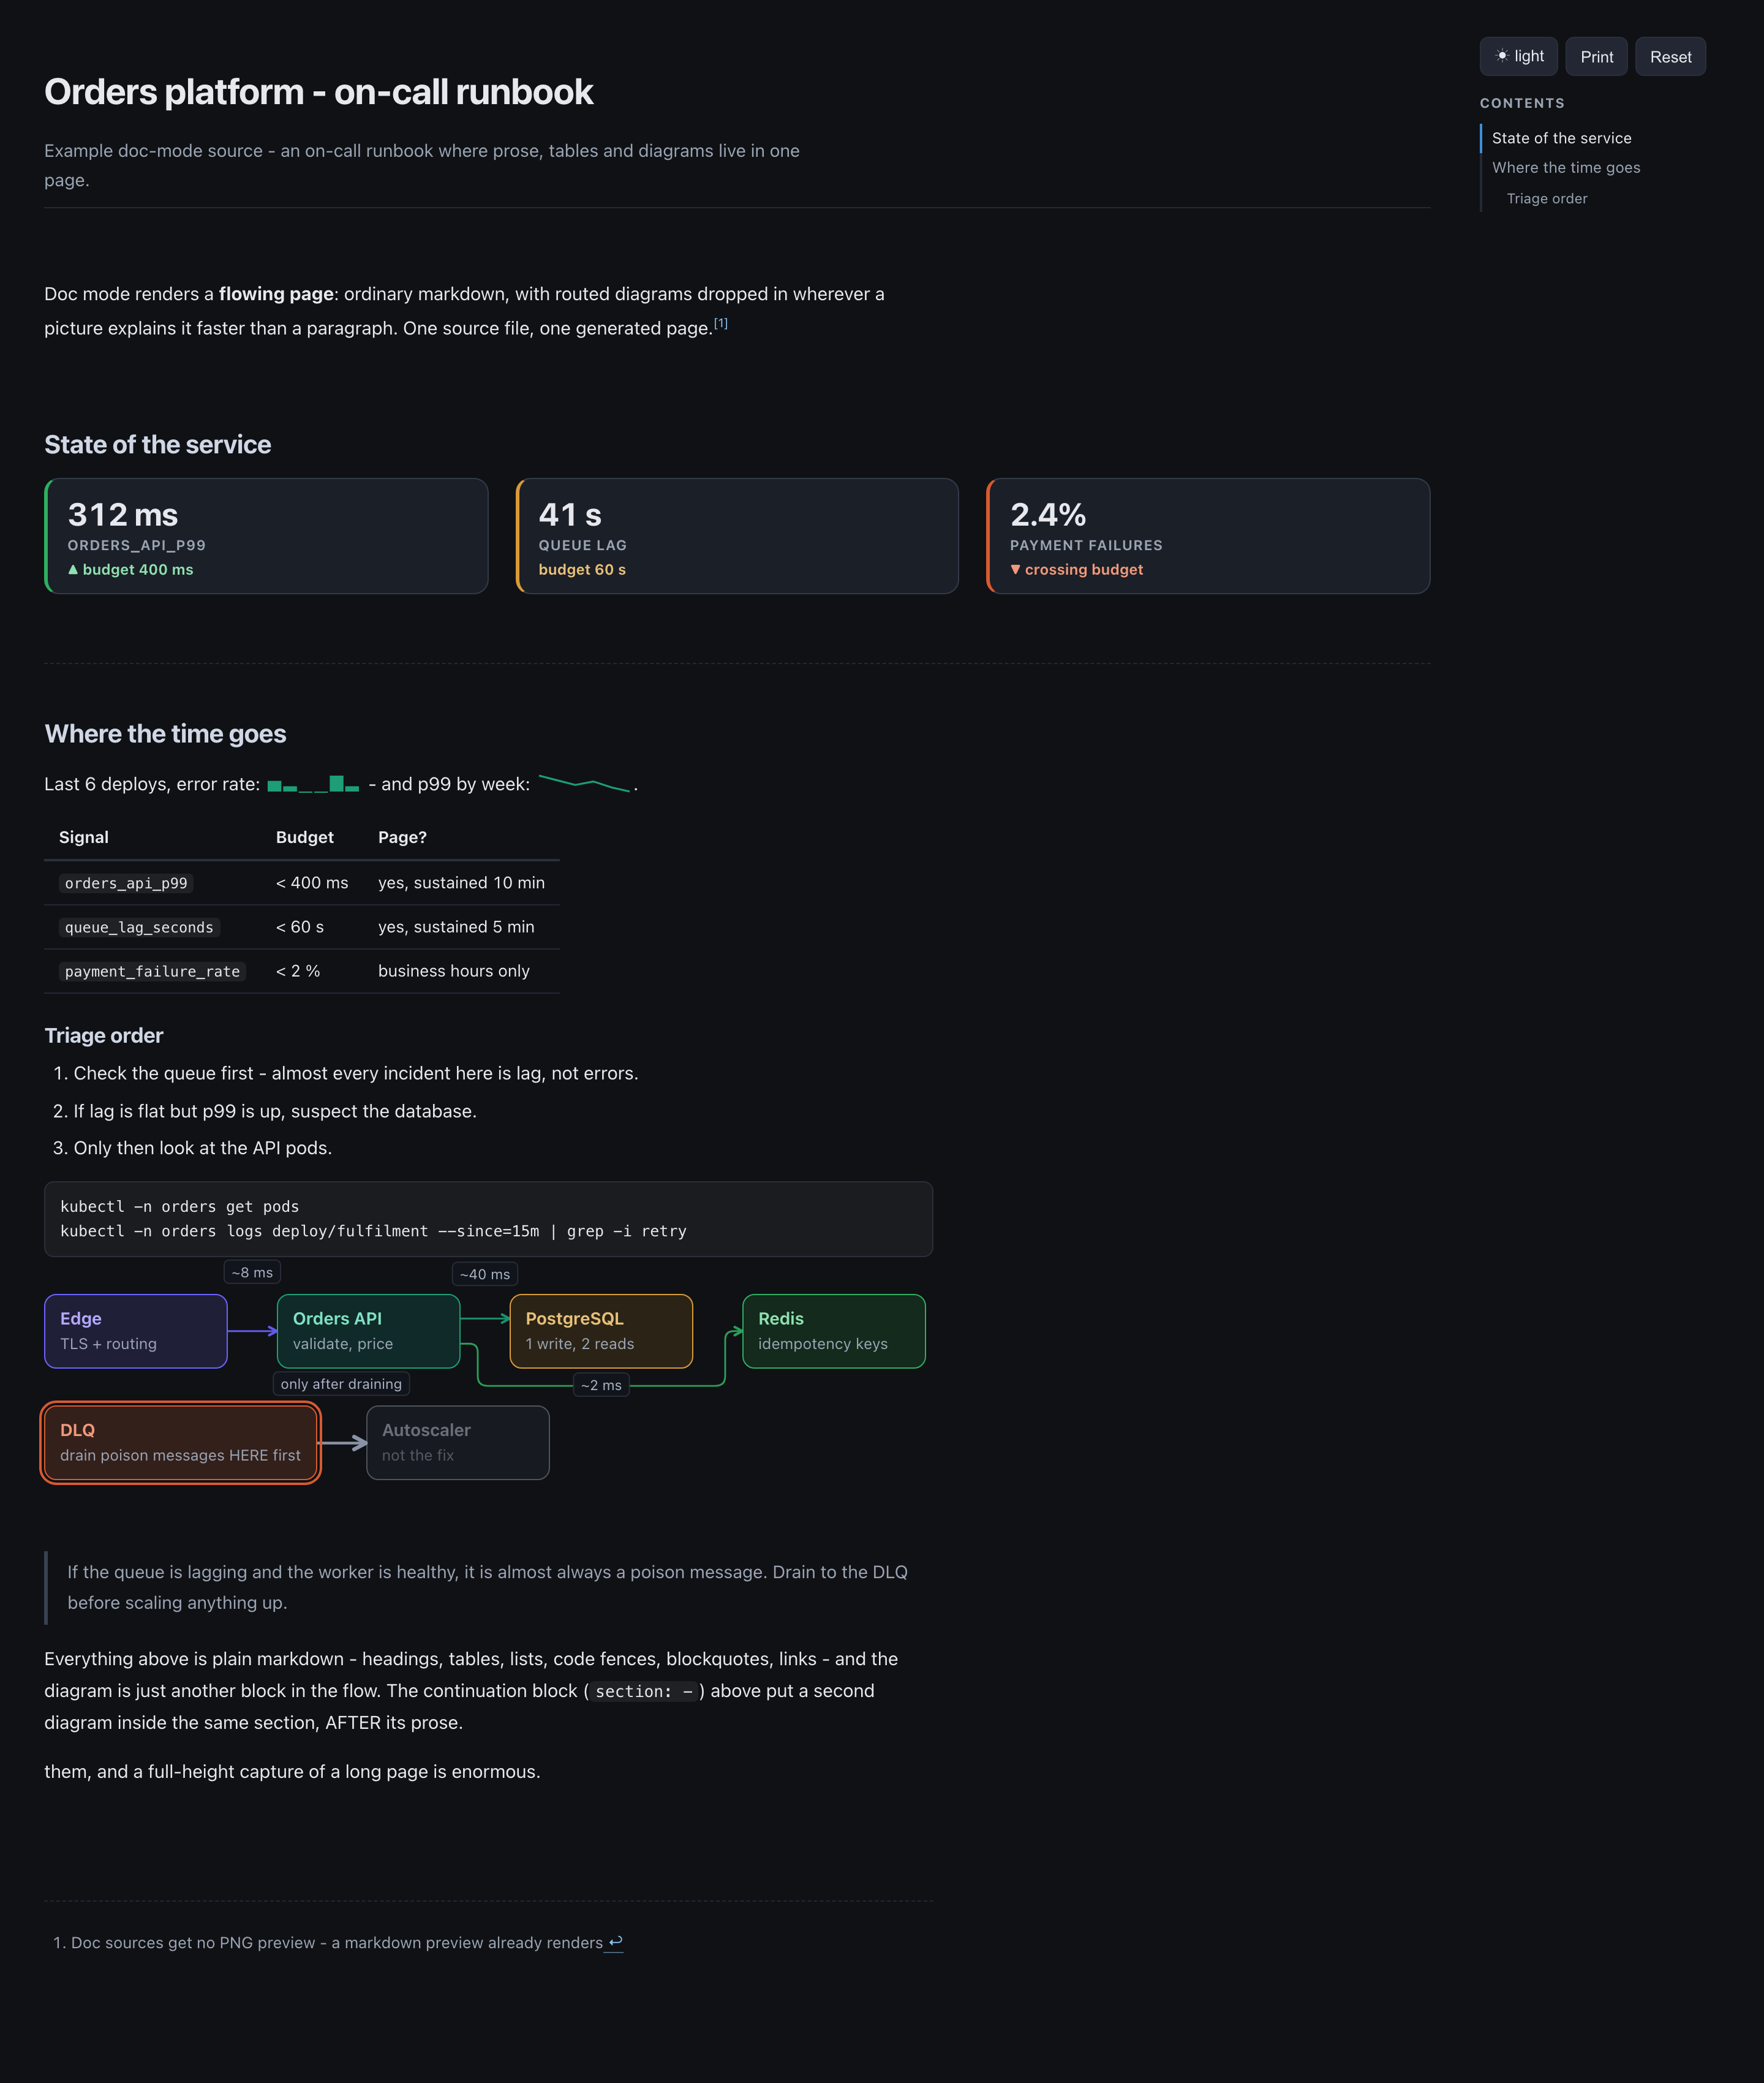Image resolution: width=1764 pixels, height=2083 pixels.
Task: Click the ~8 ms edge label
Action: point(252,1272)
